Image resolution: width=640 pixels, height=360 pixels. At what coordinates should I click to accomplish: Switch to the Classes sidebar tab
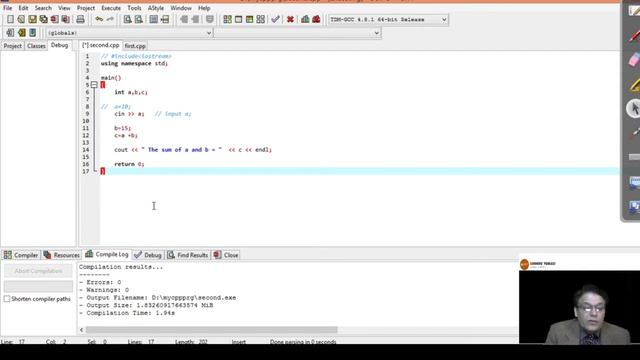[x=36, y=46]
